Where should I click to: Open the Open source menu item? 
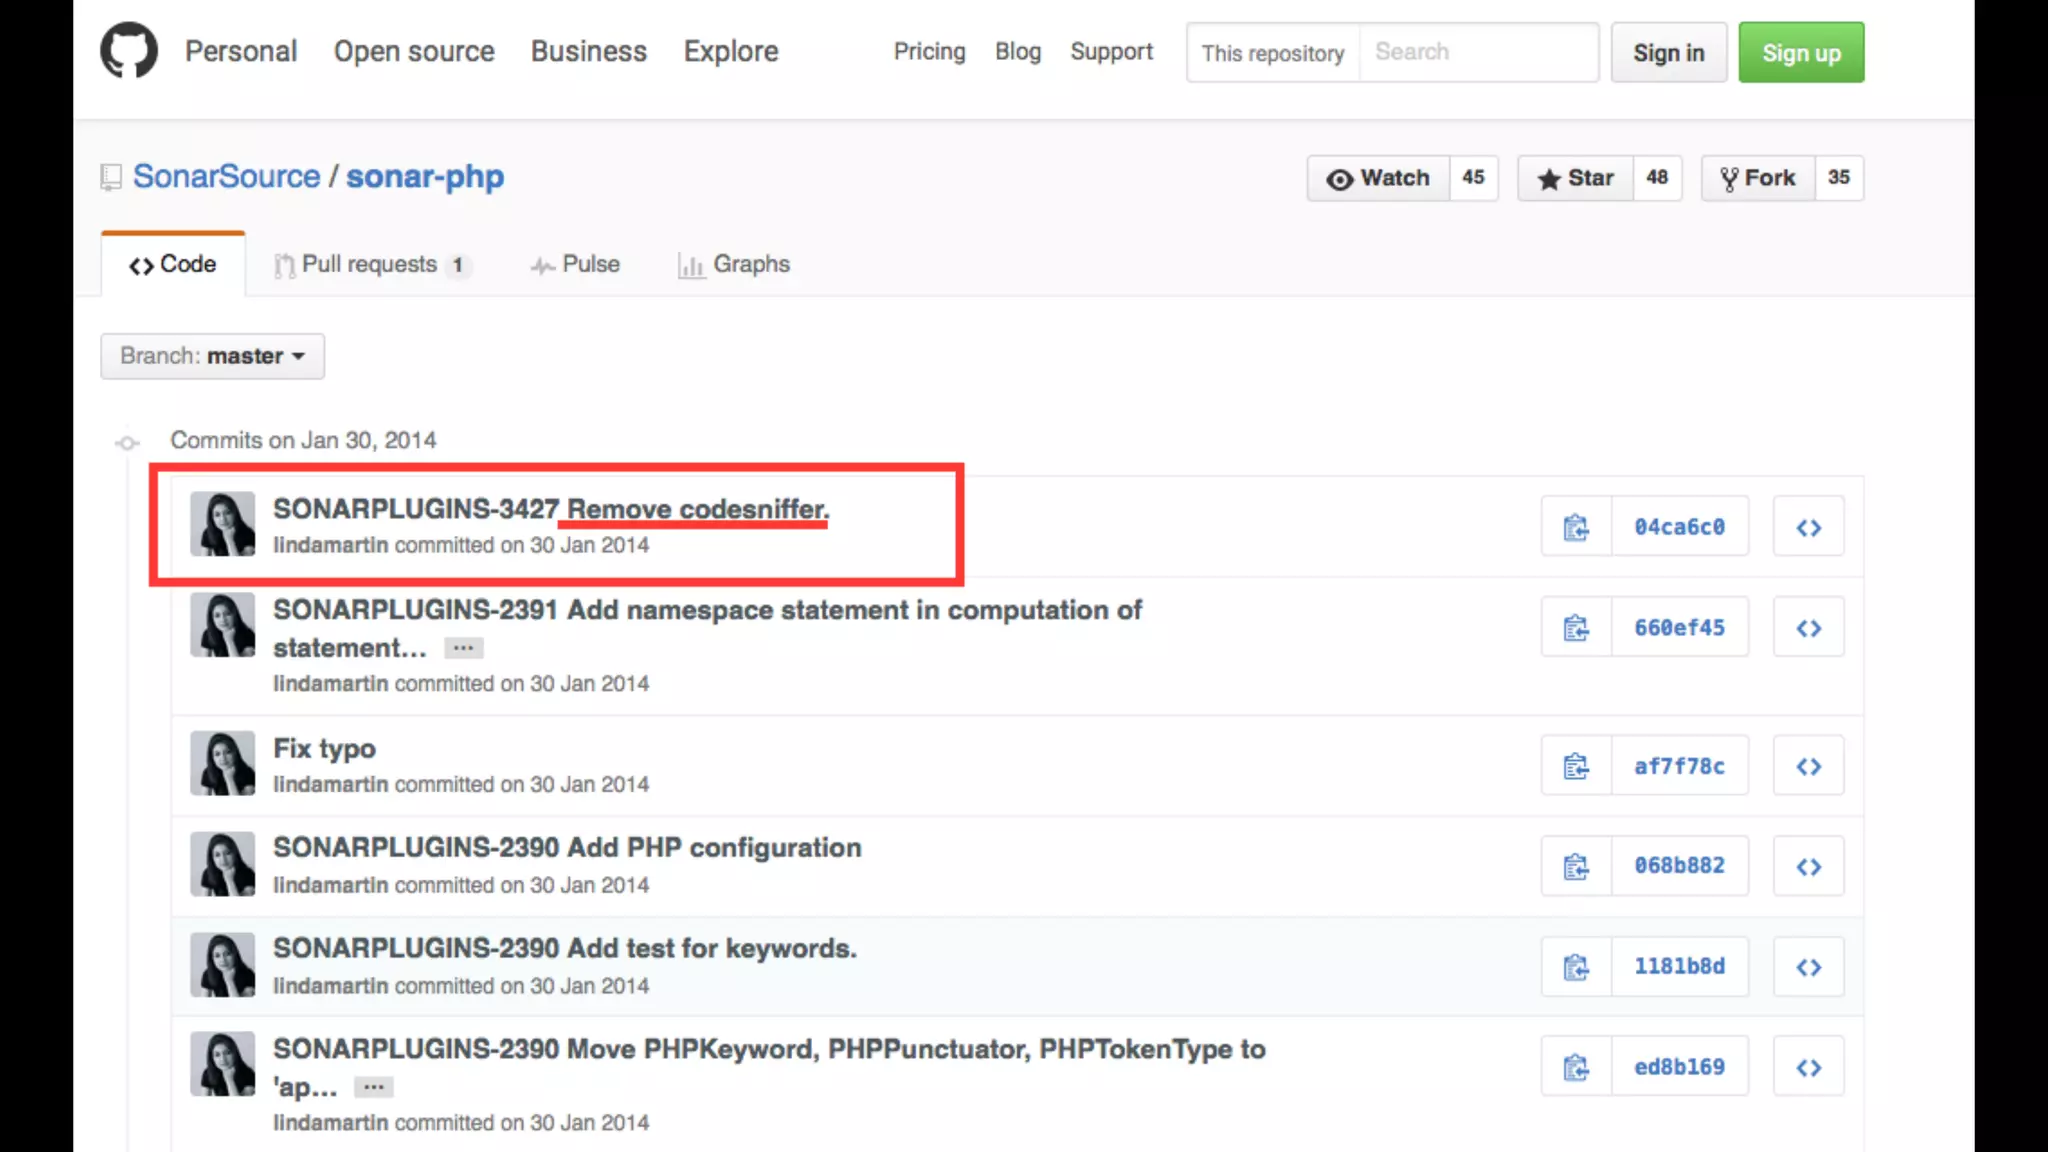pyautogui.click(x=414, y=51)
